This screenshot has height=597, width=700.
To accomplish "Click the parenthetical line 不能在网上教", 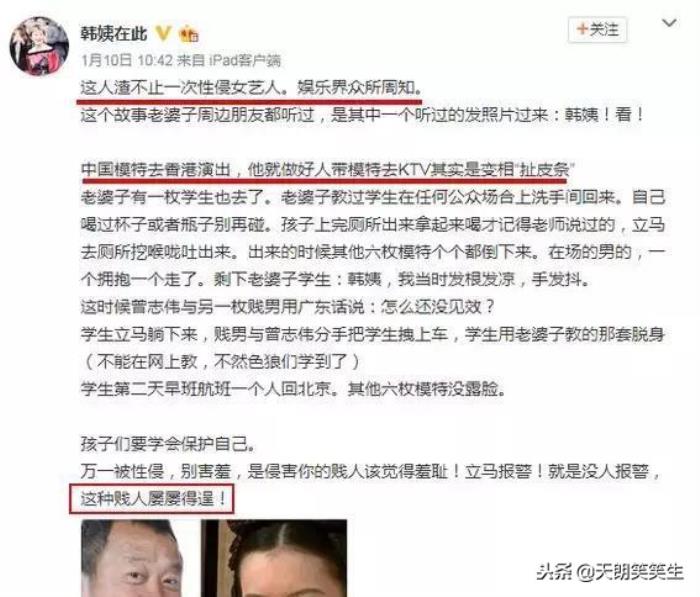I will tap(221, 361).
